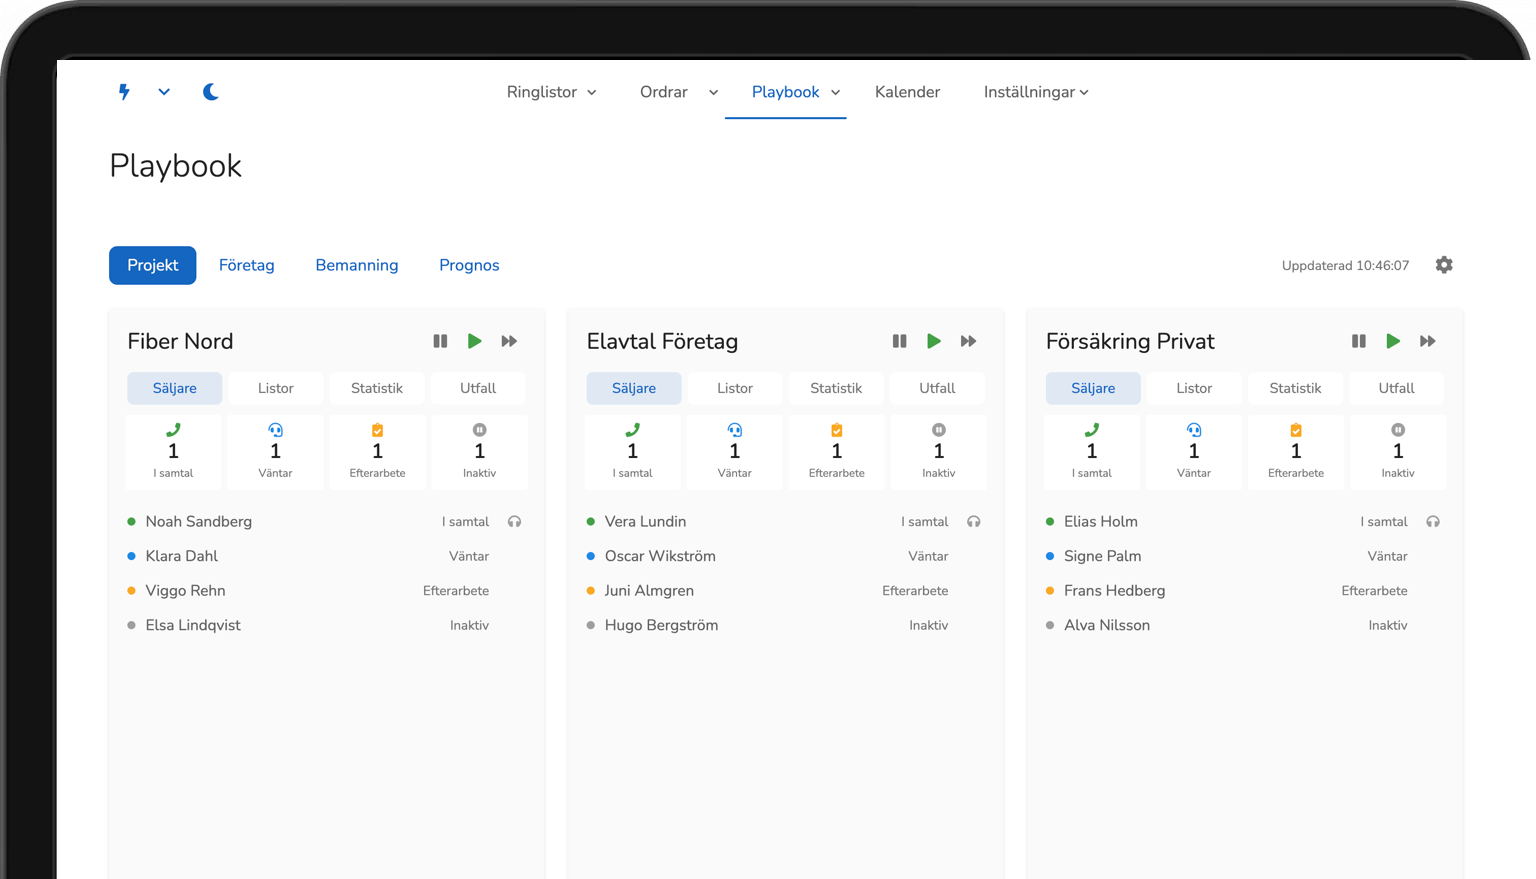Click seller Hugo Bergström row

click(785, 625)
